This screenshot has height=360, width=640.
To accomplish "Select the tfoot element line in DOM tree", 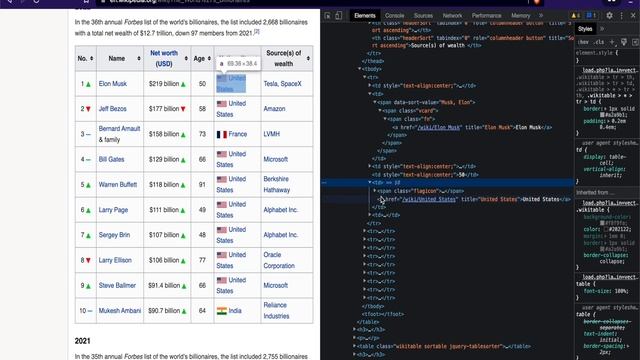I will coord(383,314).
